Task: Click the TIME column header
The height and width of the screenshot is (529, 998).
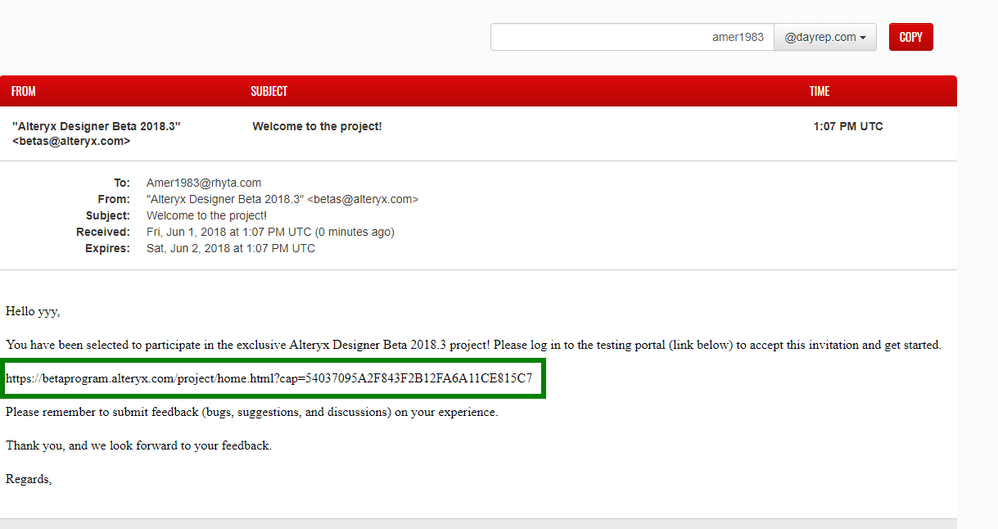Action: [x=819, y=91]
